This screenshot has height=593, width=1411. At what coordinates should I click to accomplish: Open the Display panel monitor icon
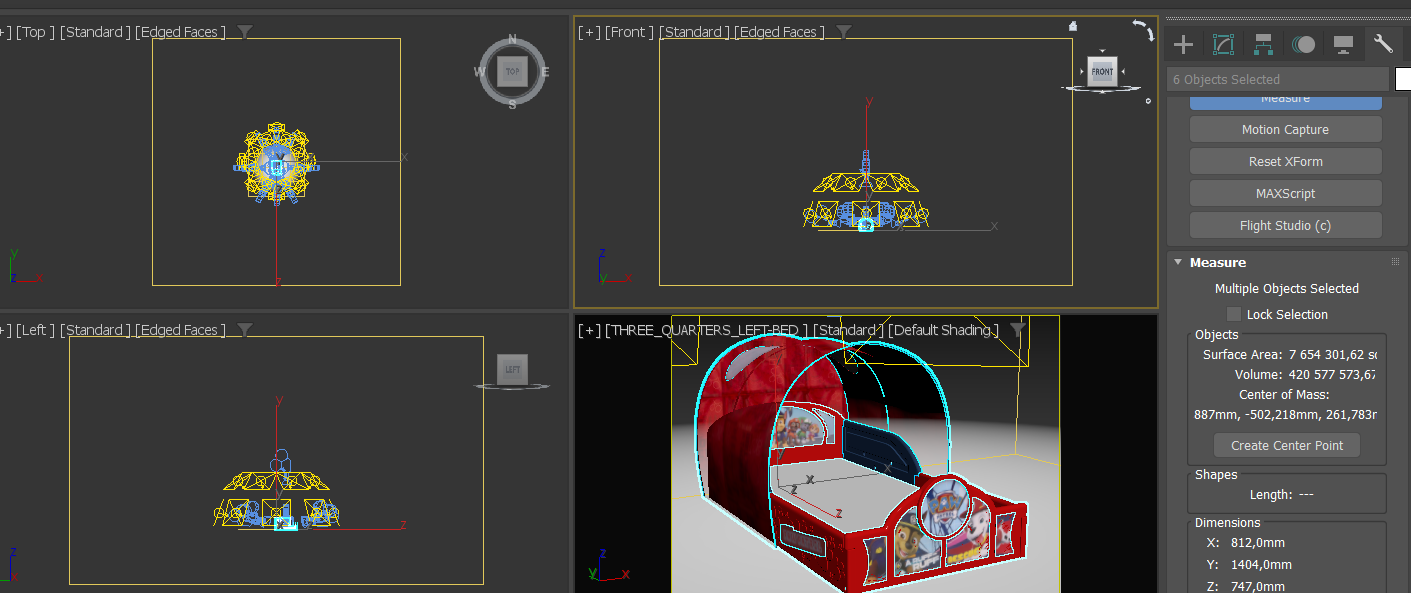click(x=1343, y=44)
